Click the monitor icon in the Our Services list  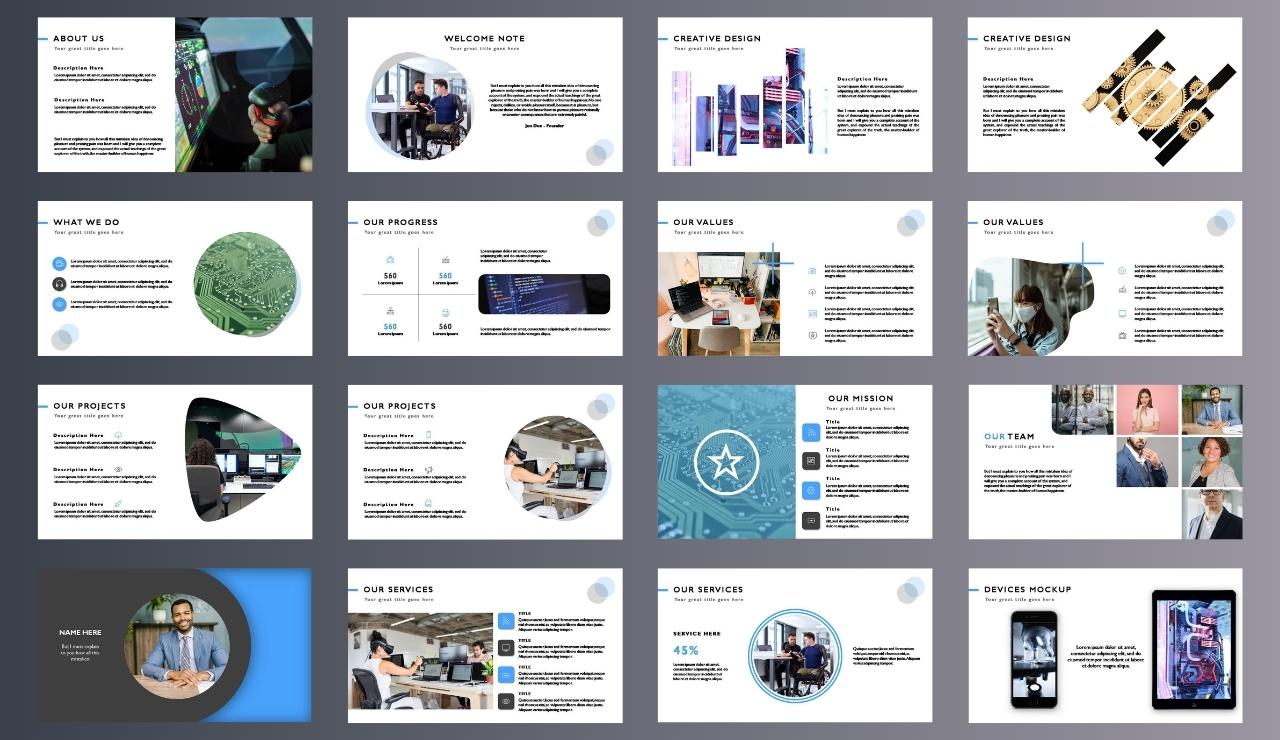[506, 647]
